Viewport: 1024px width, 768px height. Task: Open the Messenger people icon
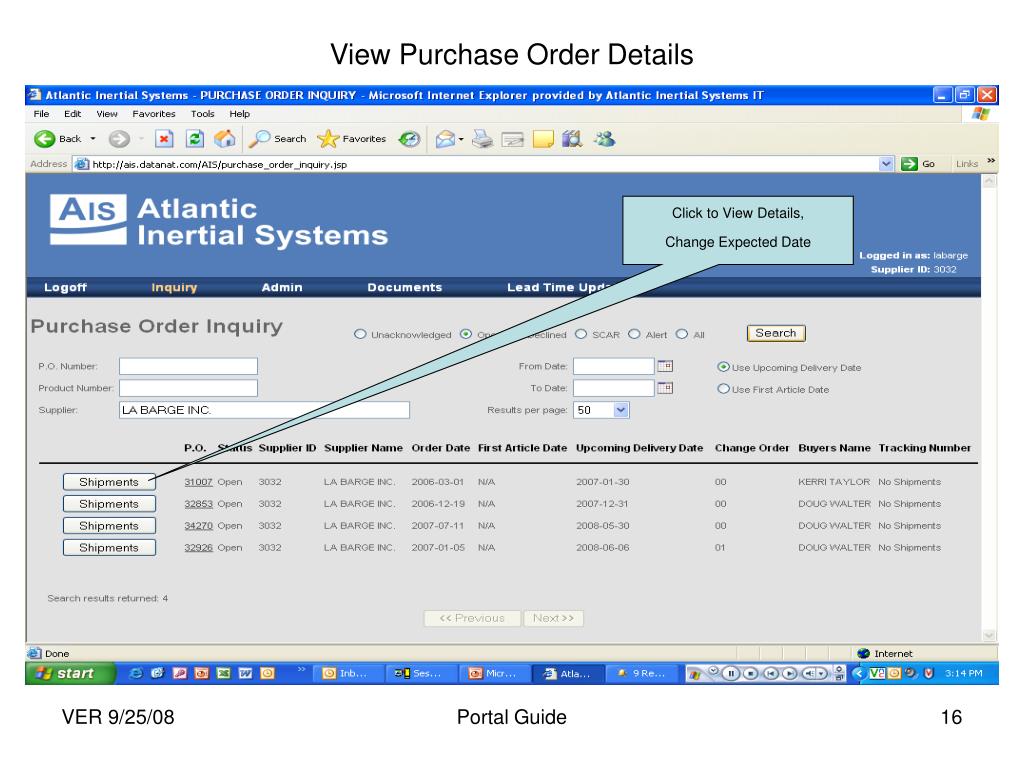605,138
